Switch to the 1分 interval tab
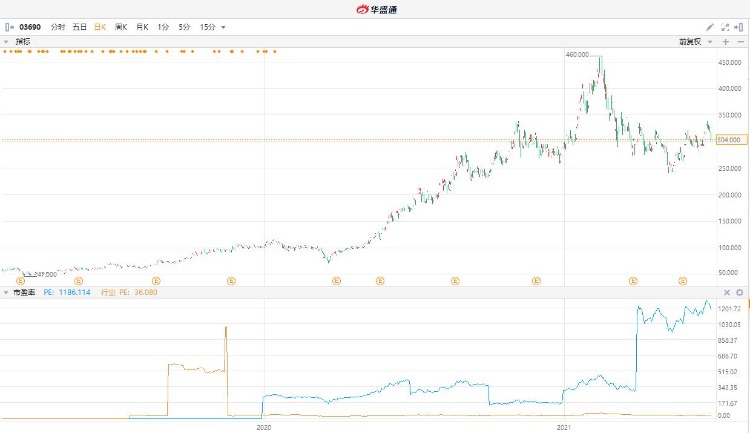The image size is (750, 433). [163, 27]
